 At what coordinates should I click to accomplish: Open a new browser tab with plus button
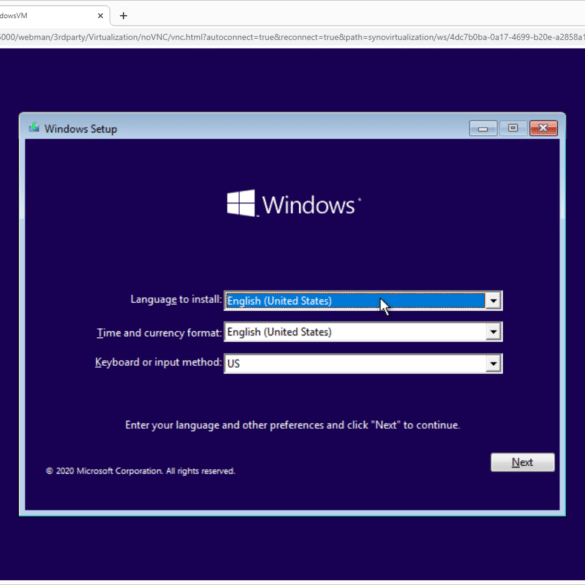123,16
